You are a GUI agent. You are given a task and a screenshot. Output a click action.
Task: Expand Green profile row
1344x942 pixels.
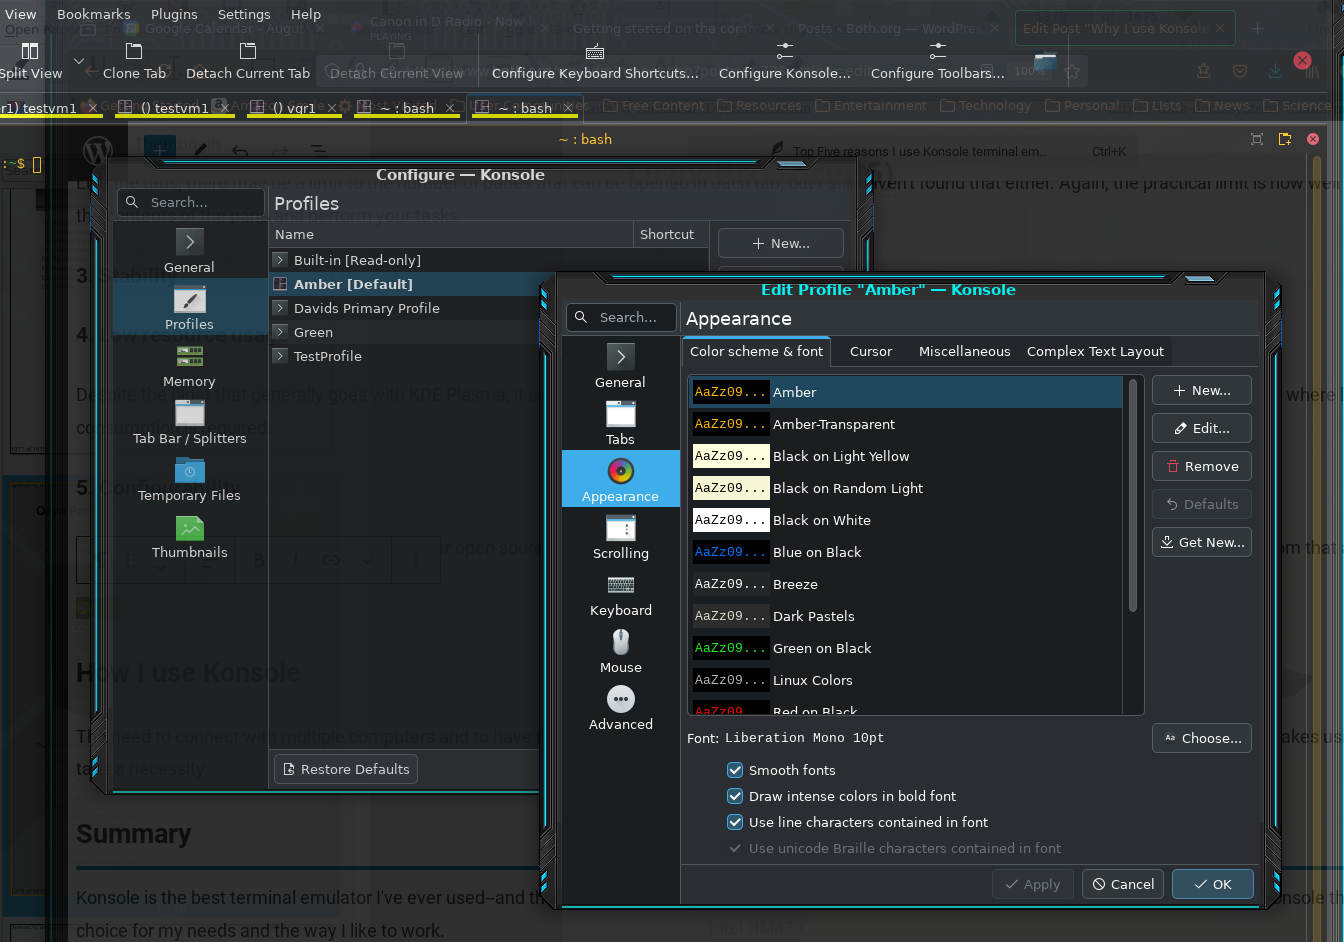coord(280,332)
